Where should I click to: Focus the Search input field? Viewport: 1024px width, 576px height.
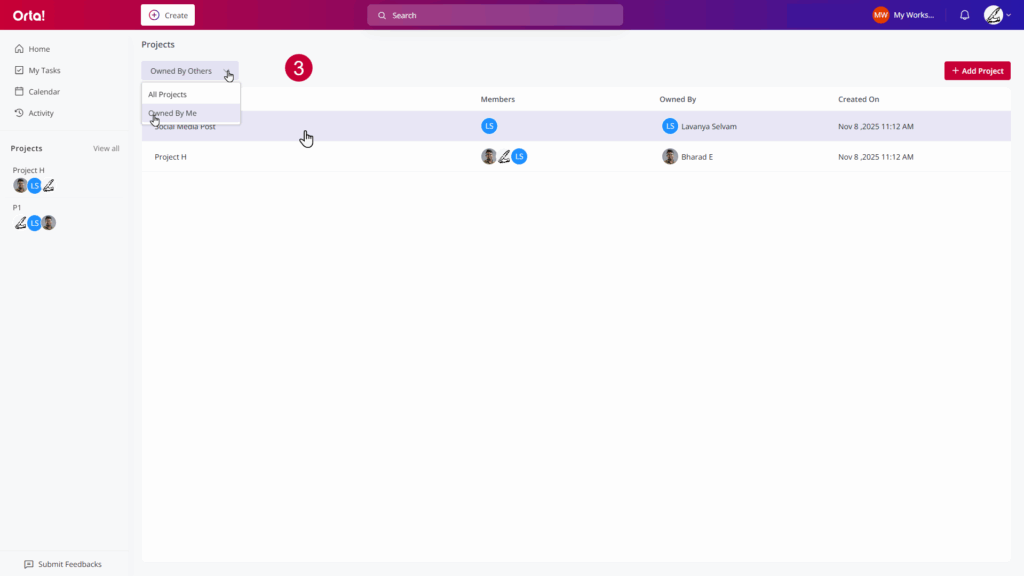495,15
